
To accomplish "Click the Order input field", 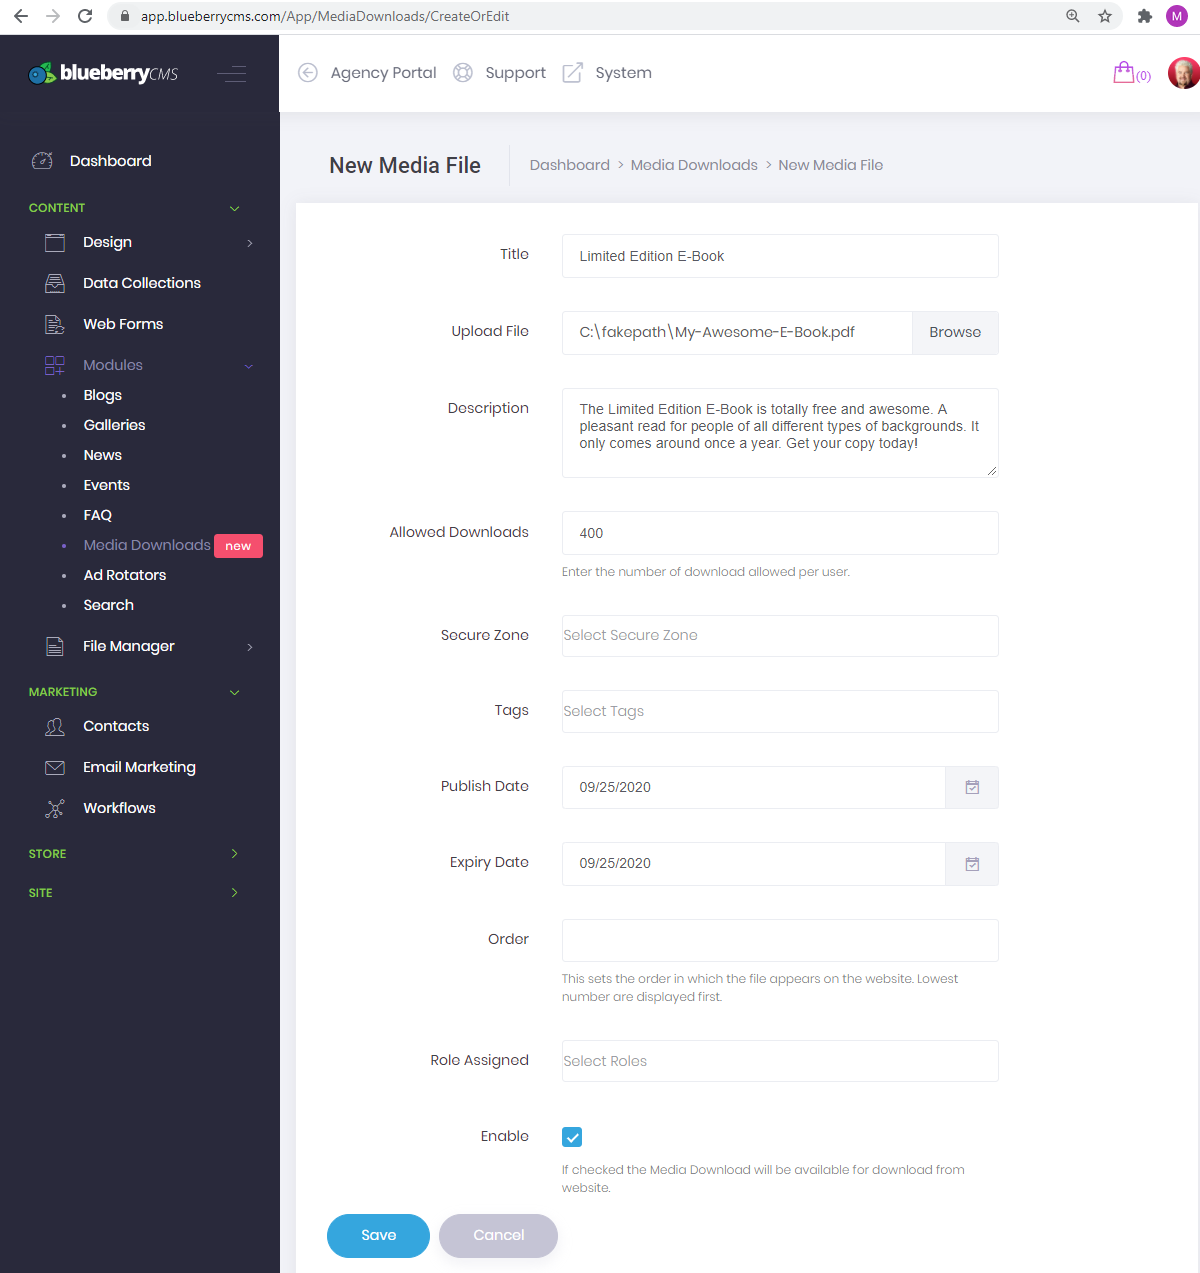I will pyautogui.click(x=780, y=941).
